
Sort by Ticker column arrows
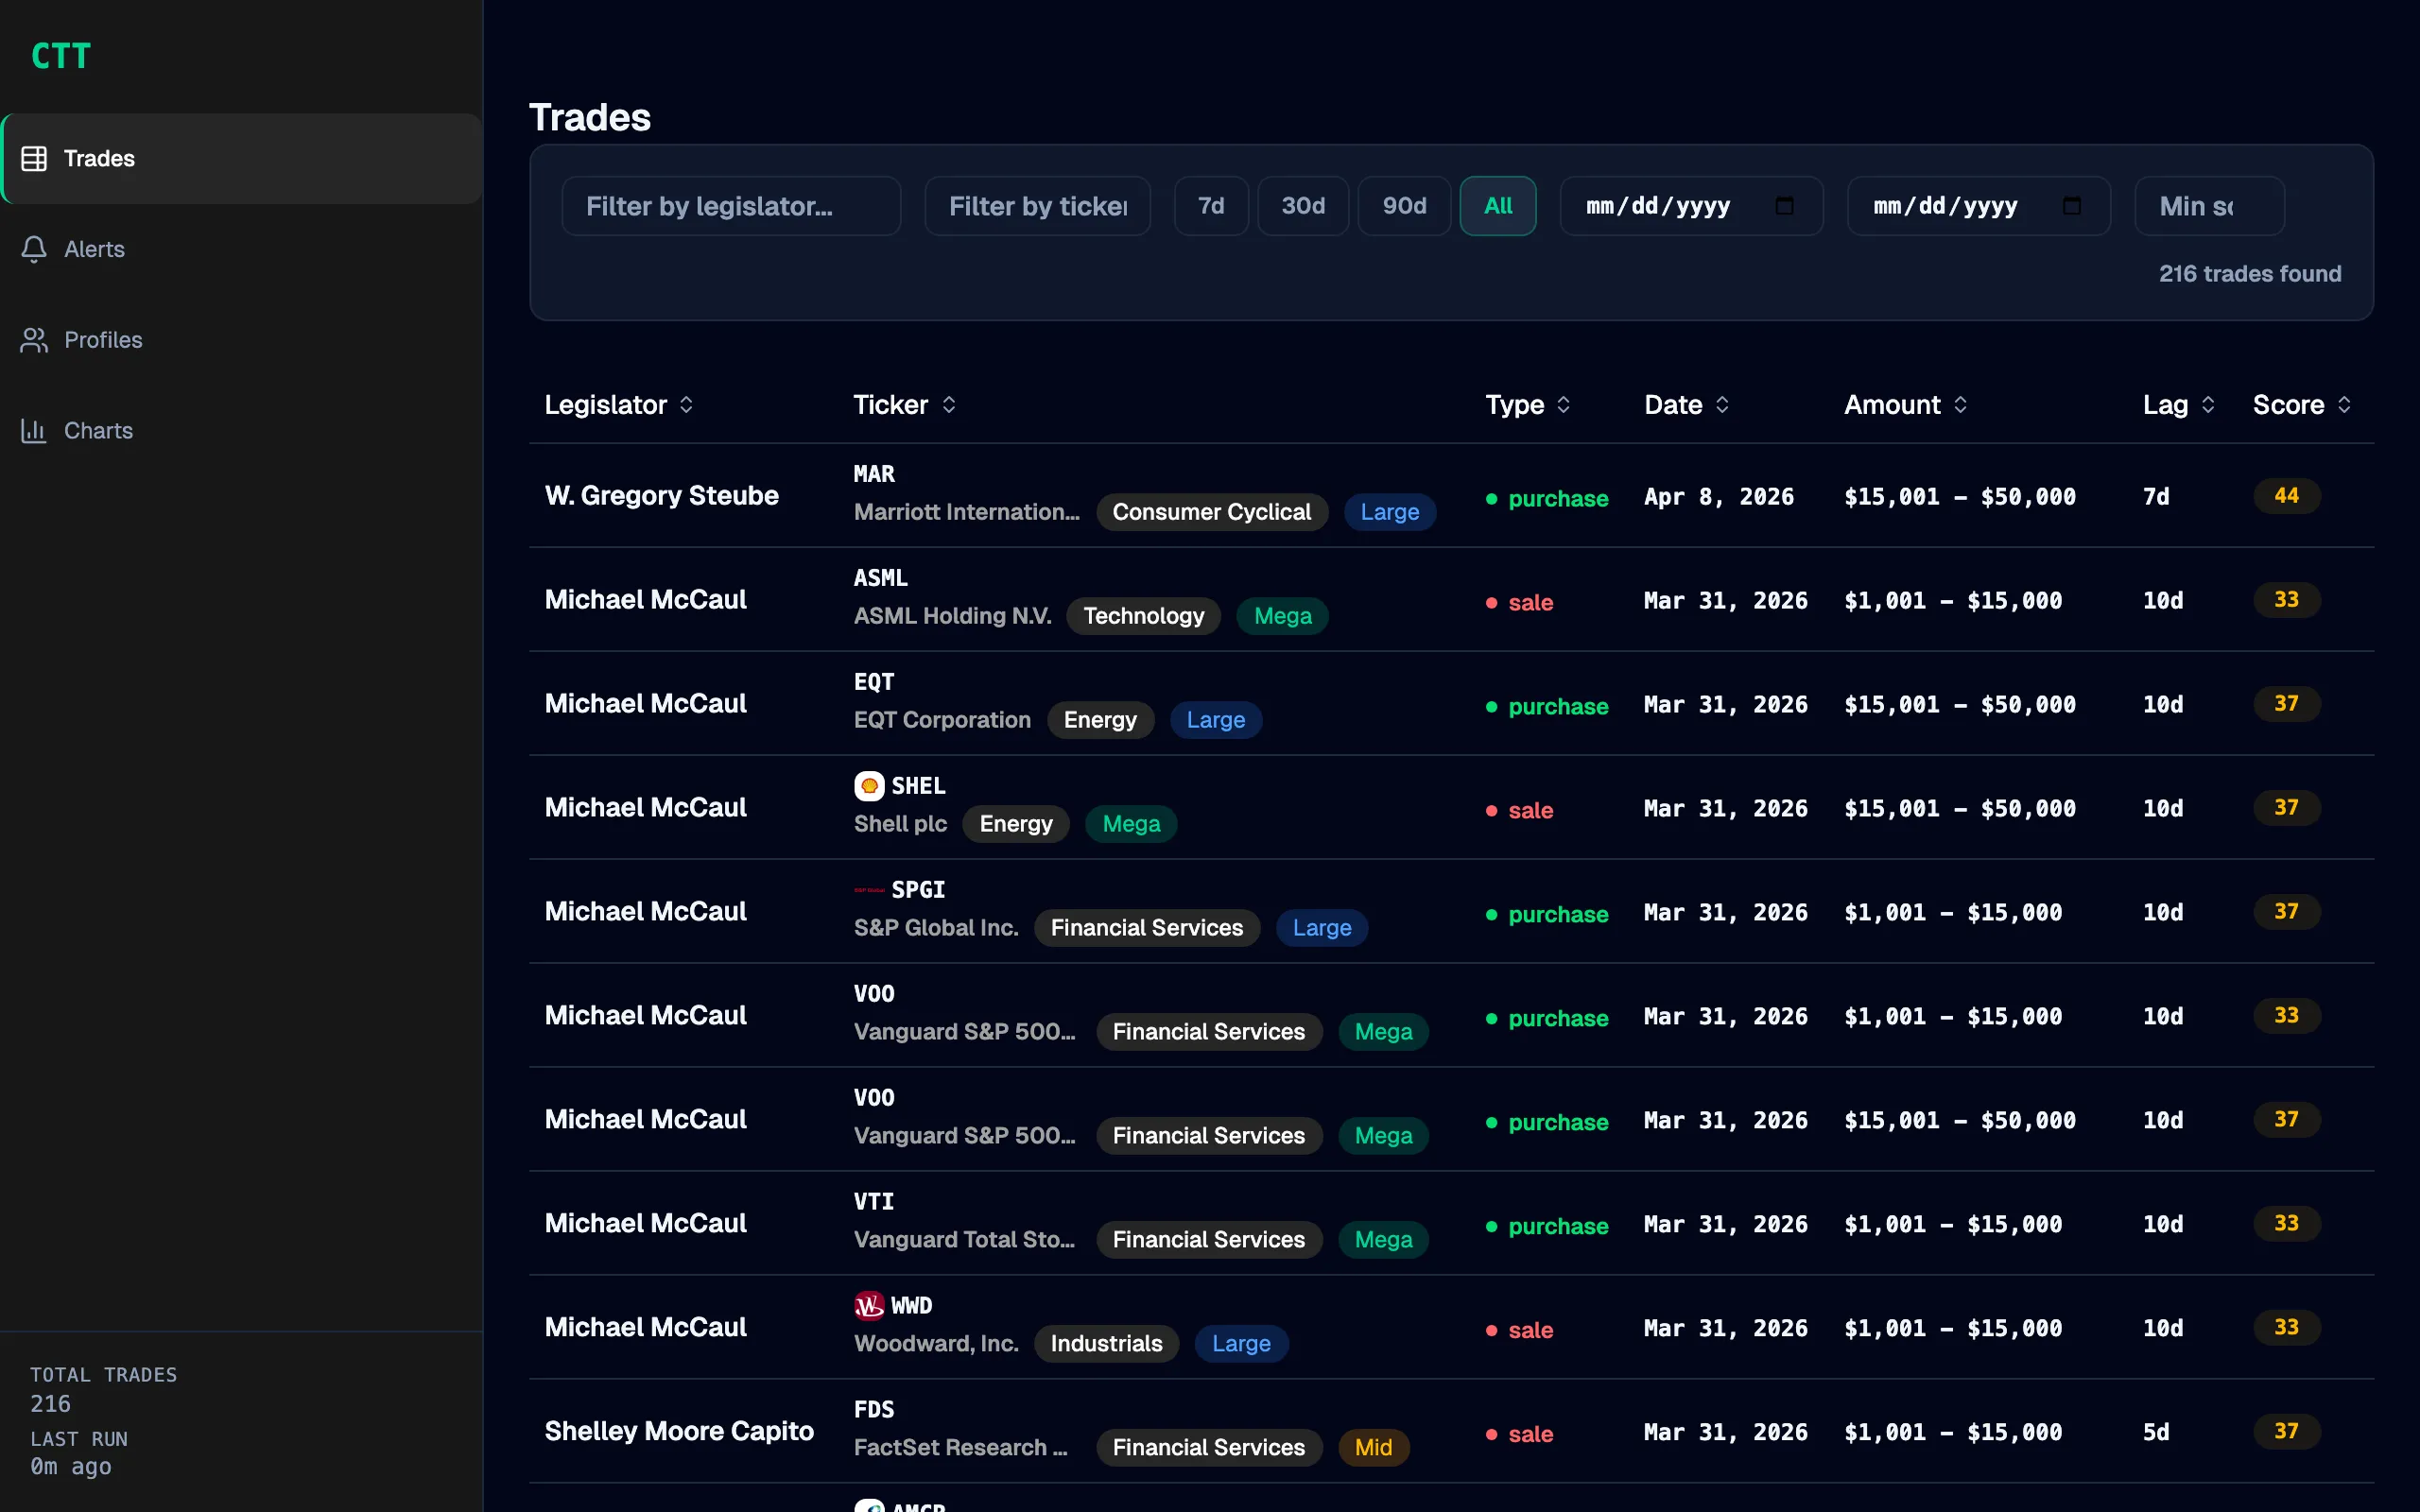click(949, 405)
